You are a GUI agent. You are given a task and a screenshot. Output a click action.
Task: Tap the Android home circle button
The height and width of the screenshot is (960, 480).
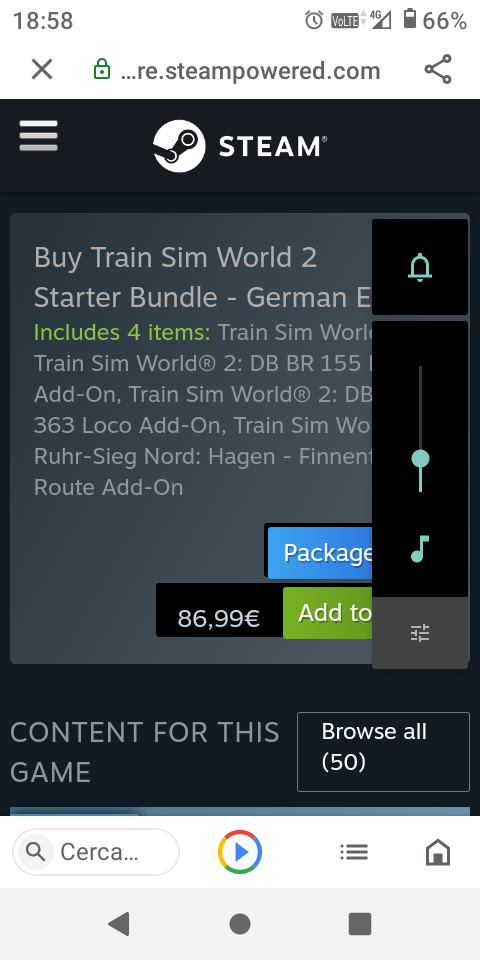(240, 923)
